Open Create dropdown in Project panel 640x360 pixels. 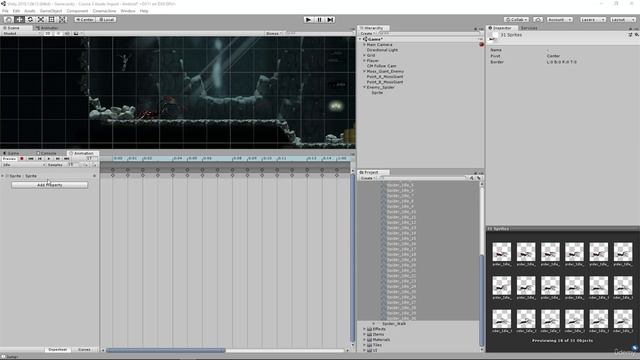[367, 178]
